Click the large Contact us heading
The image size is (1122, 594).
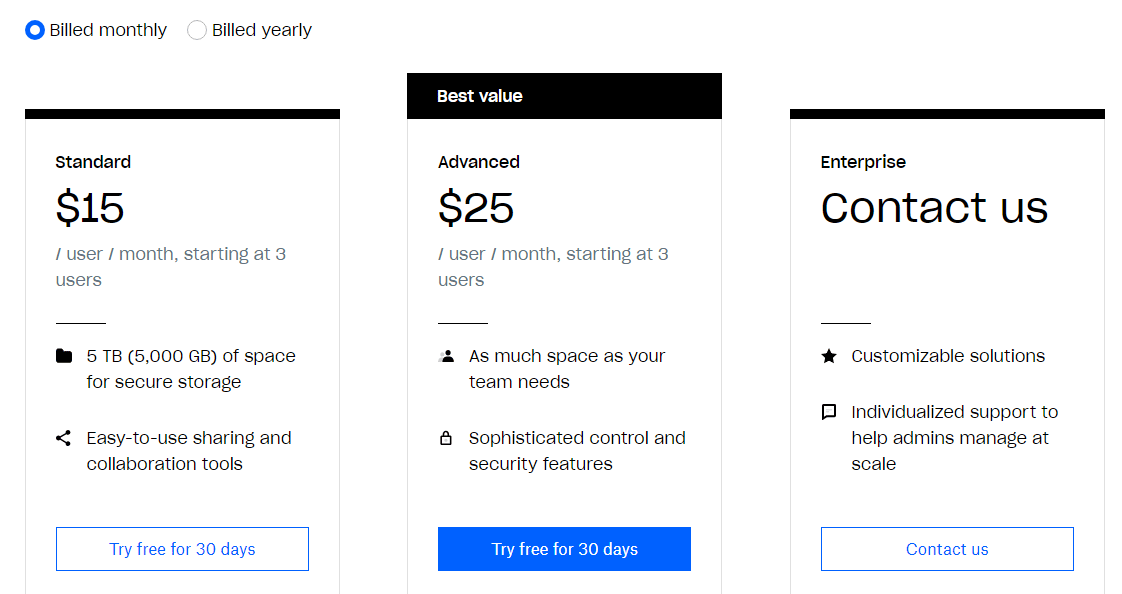tap(934, 208)
